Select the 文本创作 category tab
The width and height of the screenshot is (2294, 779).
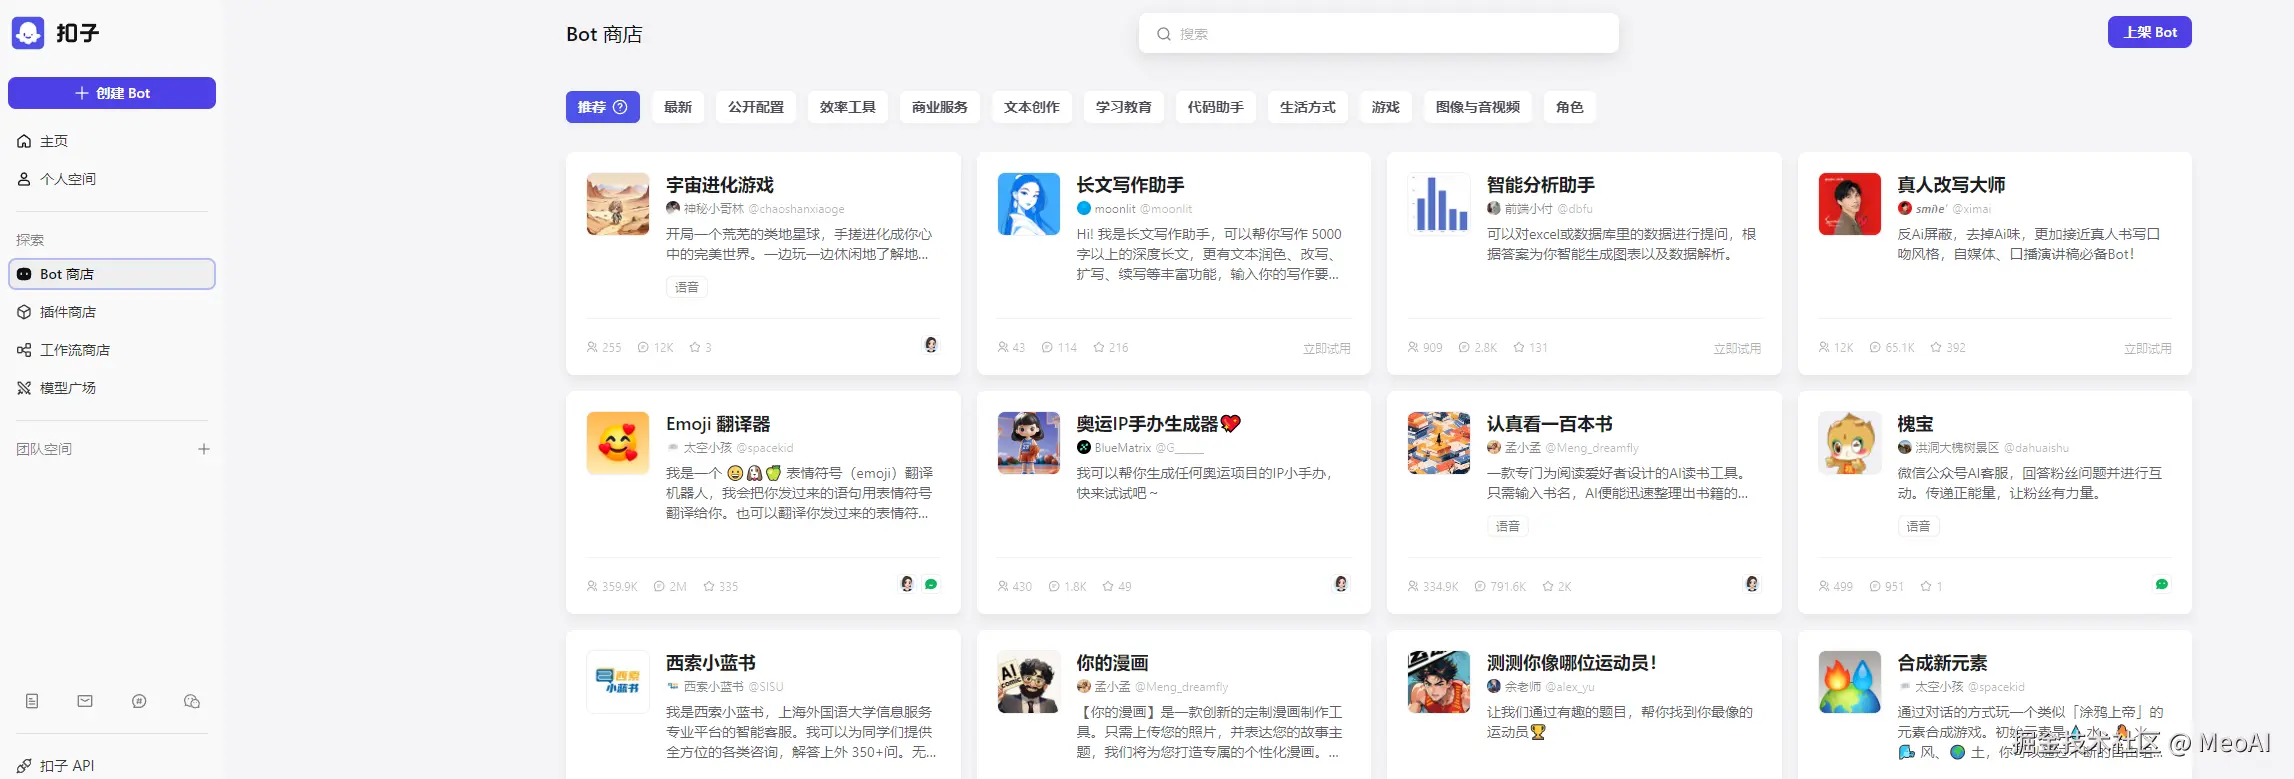[x=1032, y=107]
